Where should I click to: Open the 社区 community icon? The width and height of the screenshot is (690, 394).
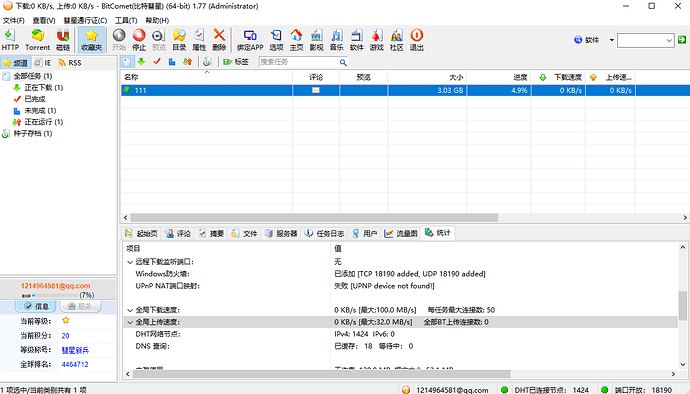[x=396, y=40]
